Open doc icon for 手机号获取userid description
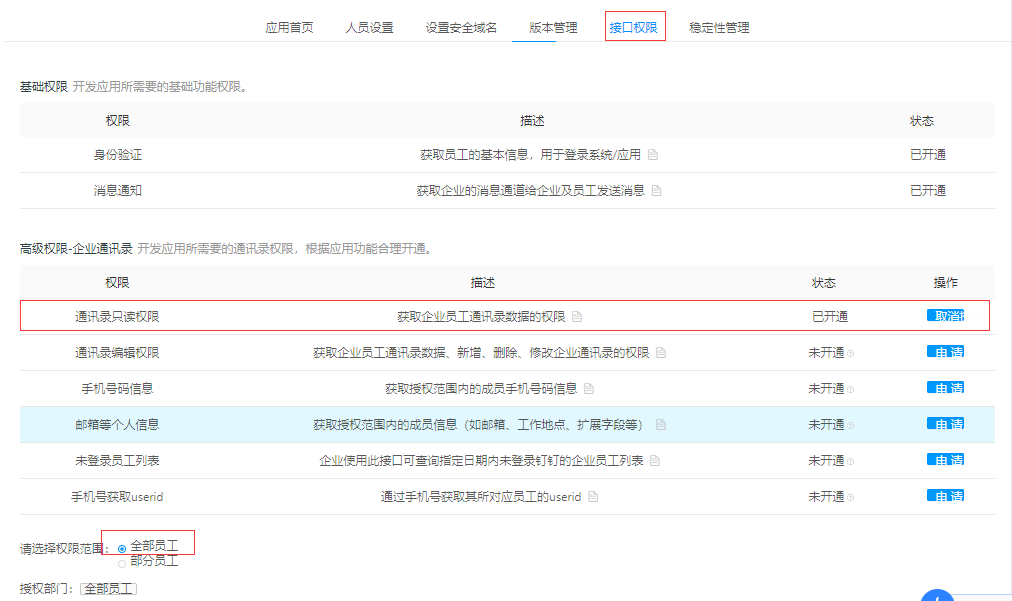The height and width of the screenshot is (601, 1012). 593,496
